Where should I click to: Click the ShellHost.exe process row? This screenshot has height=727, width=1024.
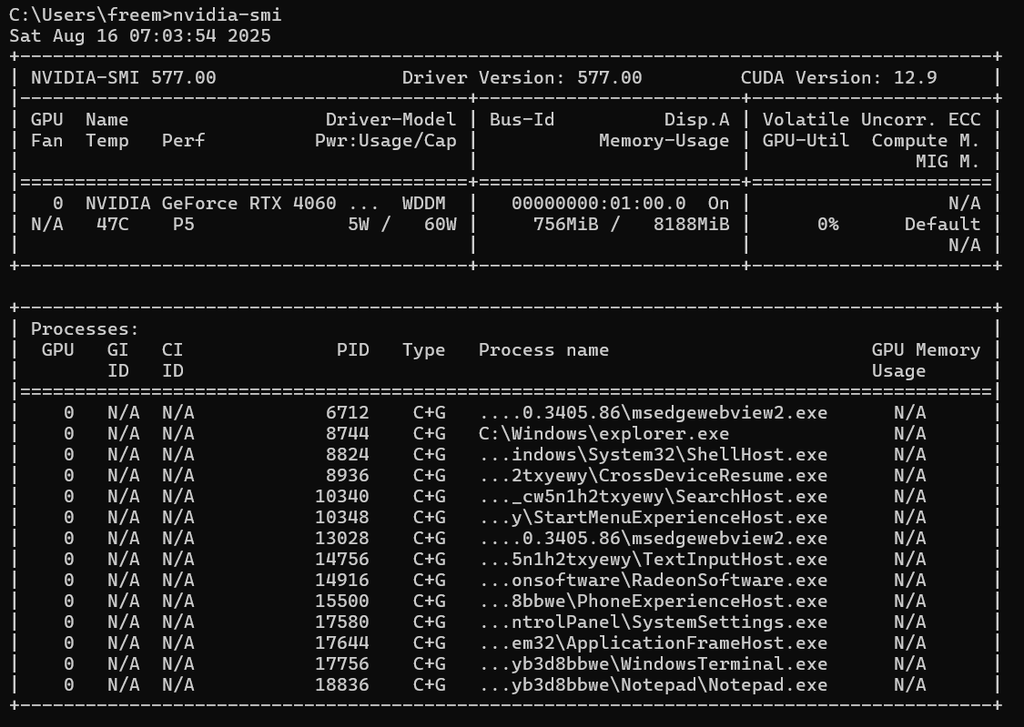(x=506, y=455)
